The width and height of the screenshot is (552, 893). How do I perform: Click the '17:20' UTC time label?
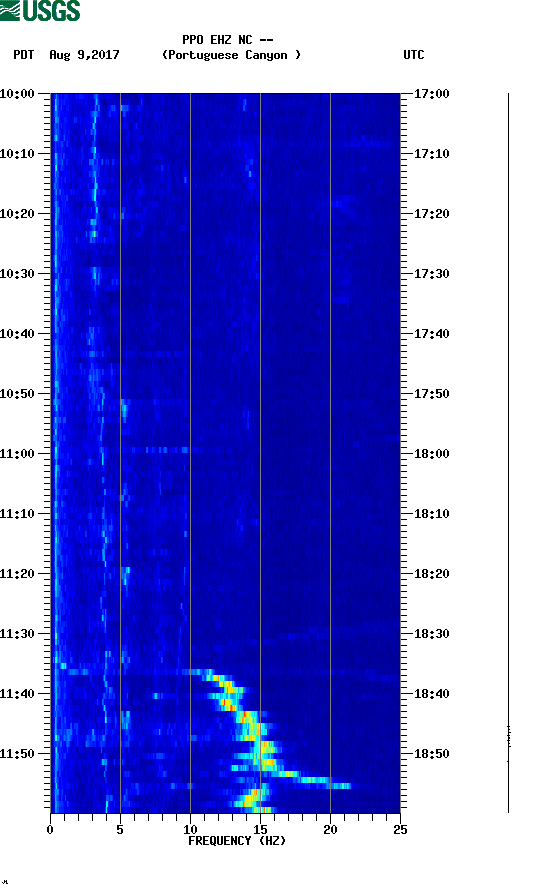tap(431, 214)
